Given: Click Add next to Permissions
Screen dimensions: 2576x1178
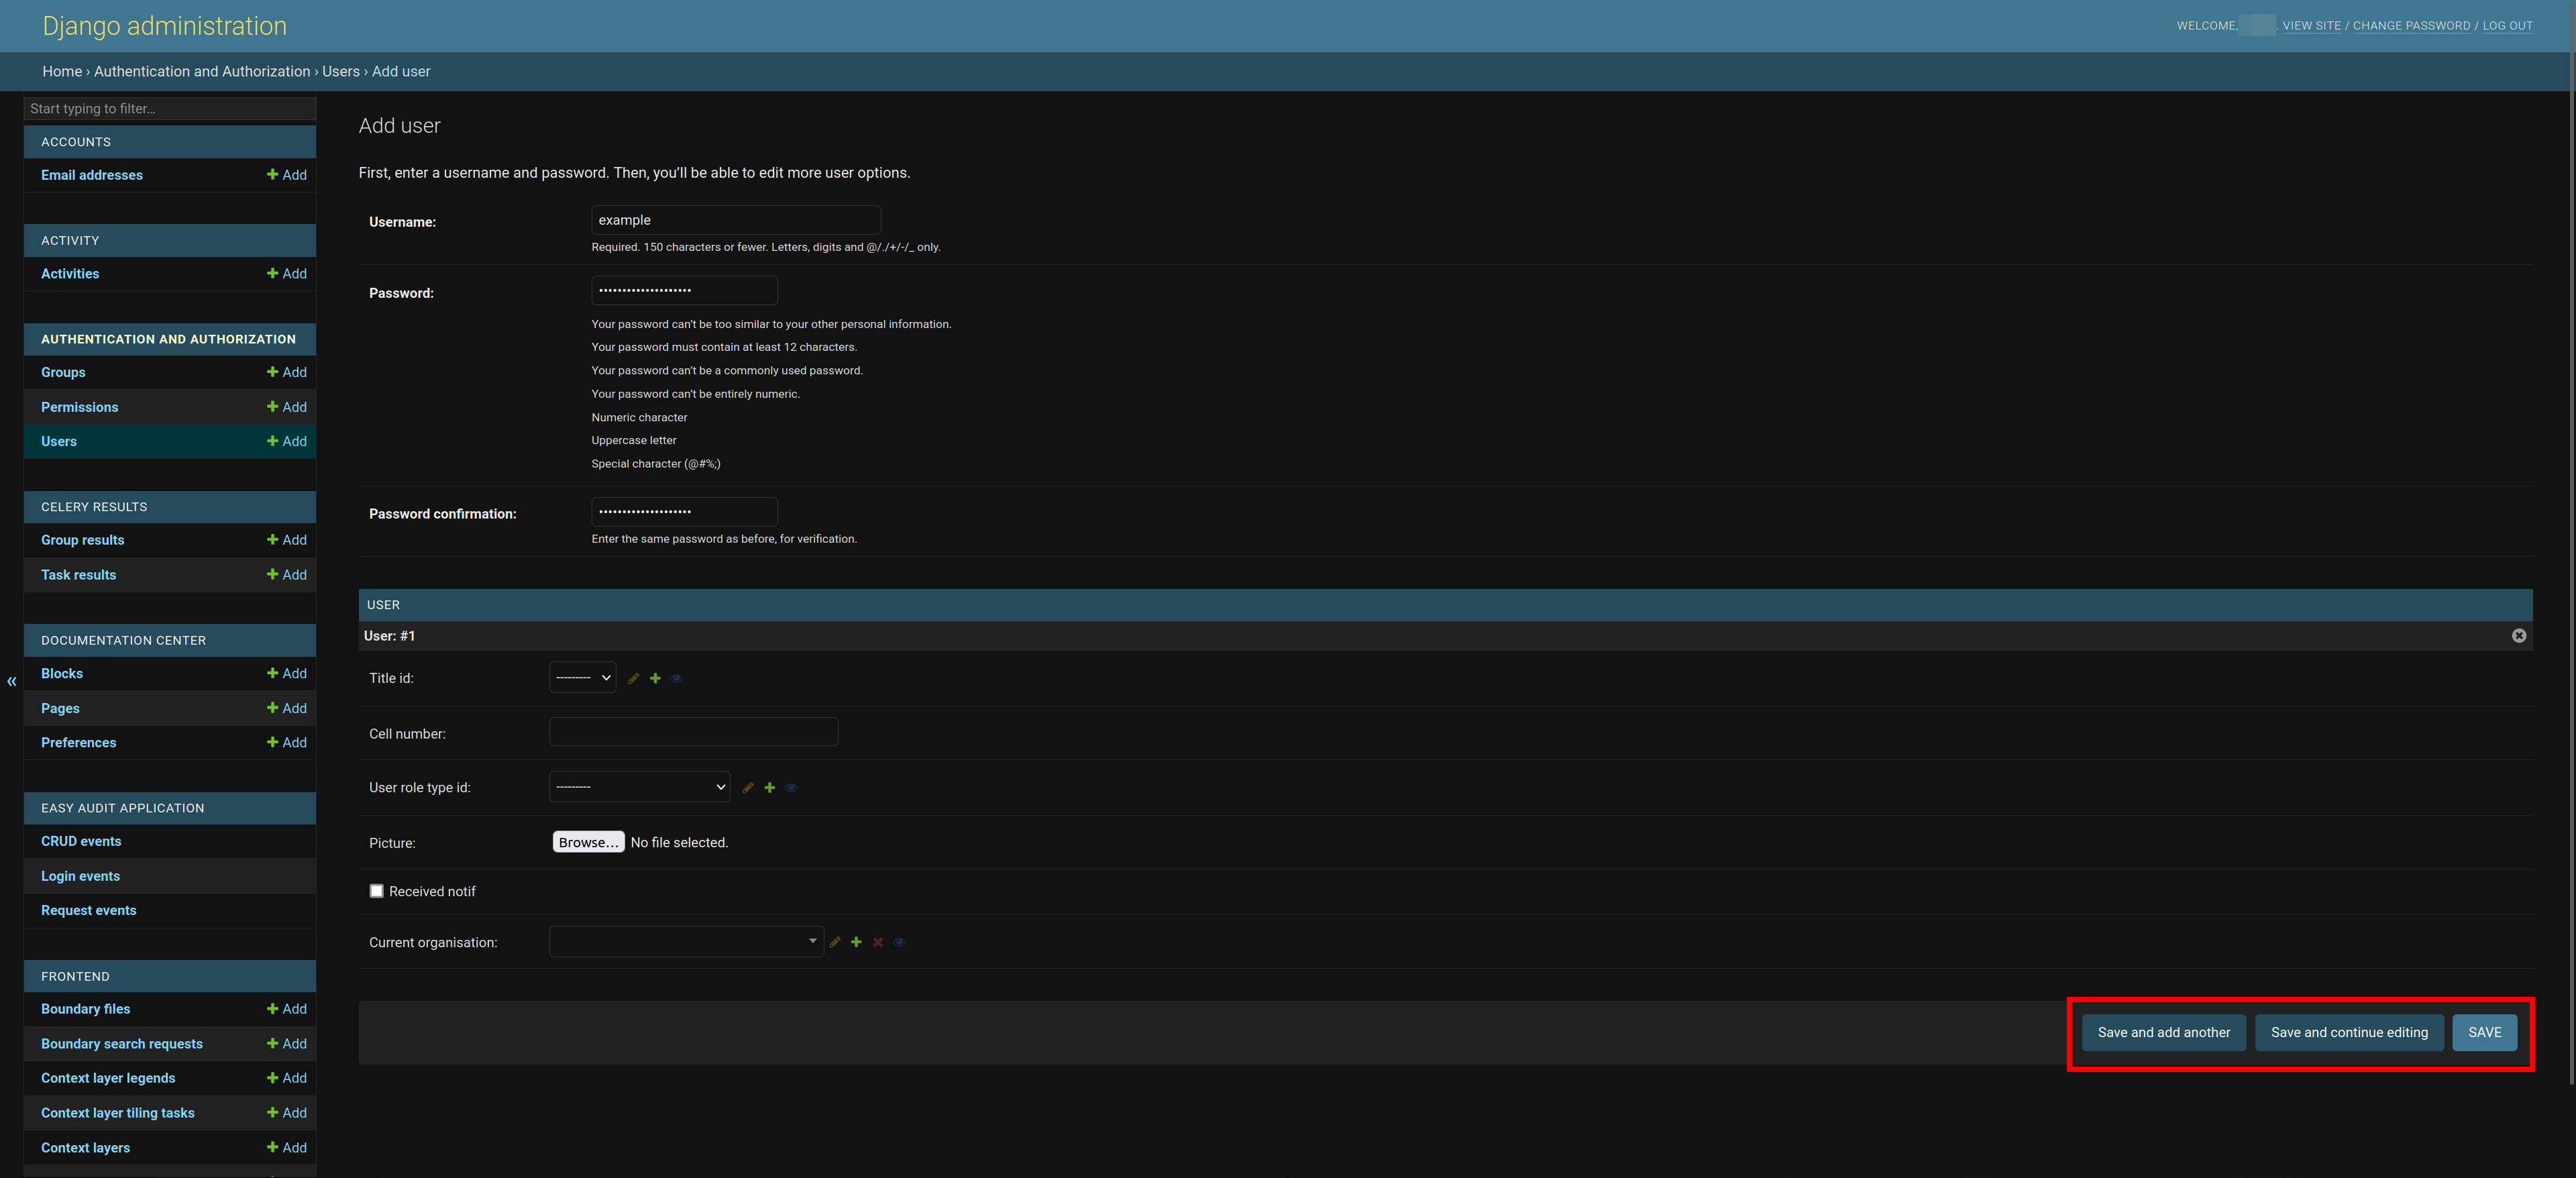Looking at the screenshot, I should tap(287, 407).
